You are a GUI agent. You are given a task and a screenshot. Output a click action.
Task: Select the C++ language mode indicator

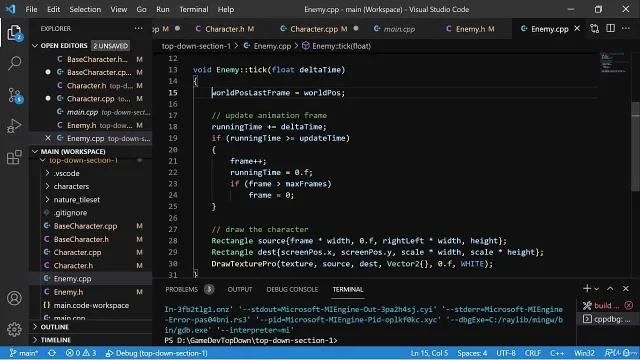[557, 353]
